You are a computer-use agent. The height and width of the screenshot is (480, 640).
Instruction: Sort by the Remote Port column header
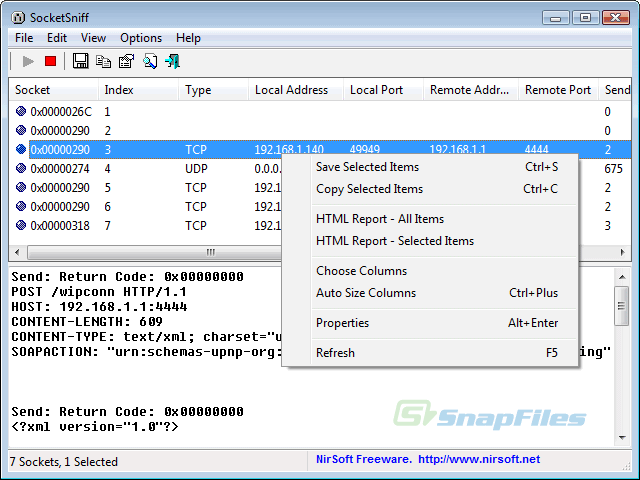pyautogui.click(x=558, y=90)
